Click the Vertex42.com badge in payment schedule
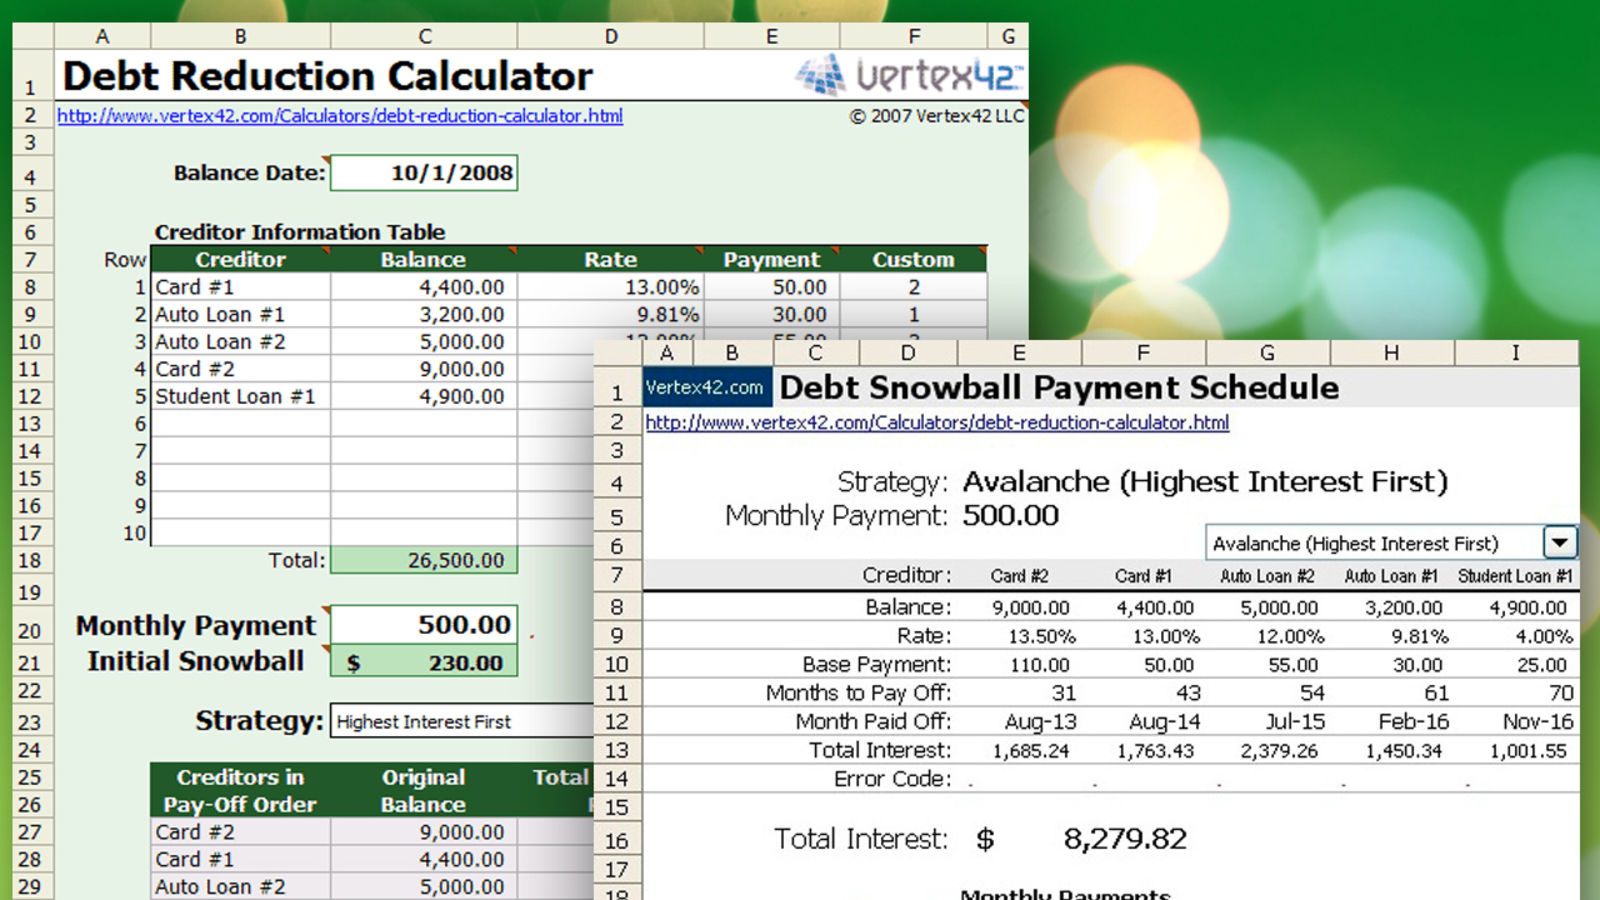This screenshot has height=900, width=1600. click(x=705, y=388)
